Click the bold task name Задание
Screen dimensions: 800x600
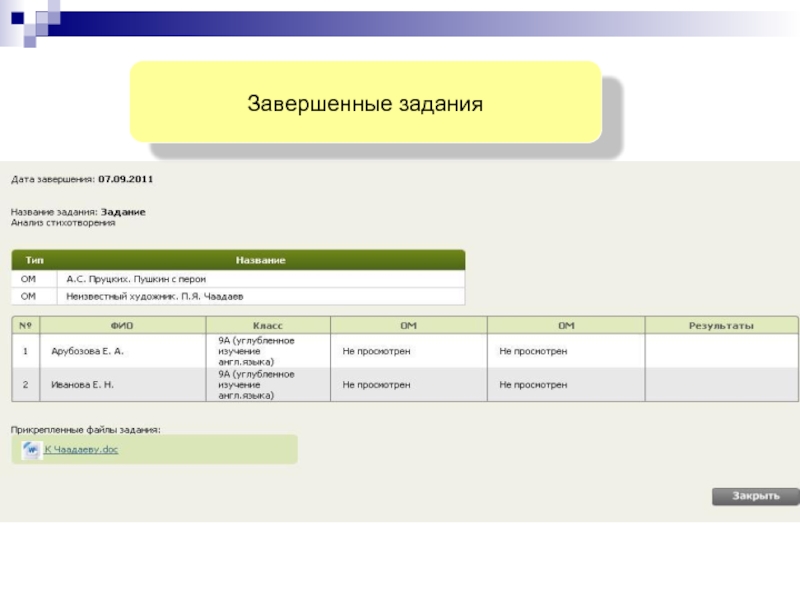tap(123, 212)
